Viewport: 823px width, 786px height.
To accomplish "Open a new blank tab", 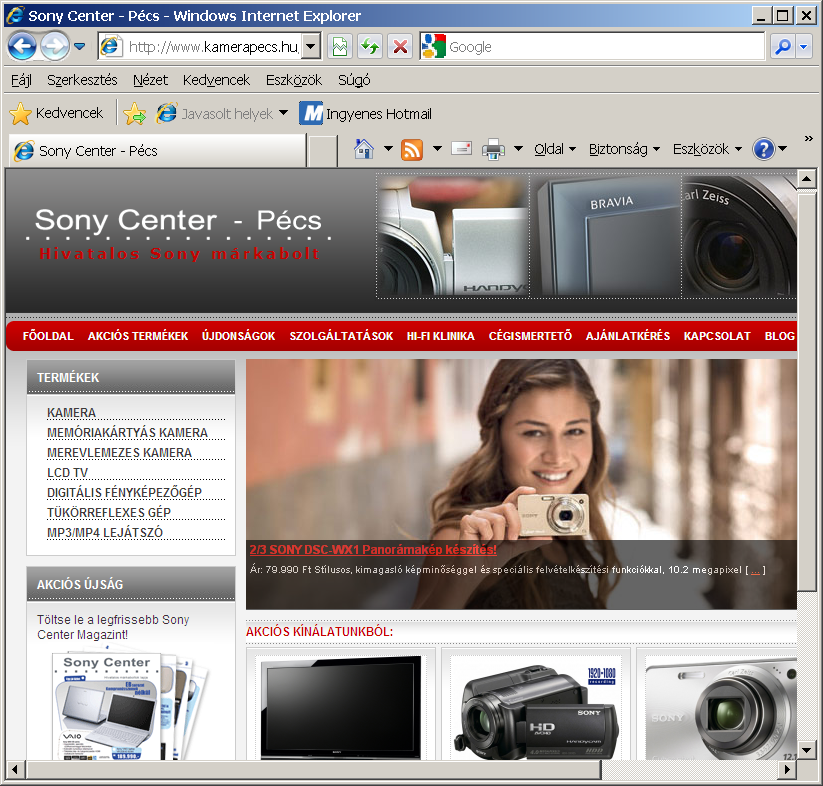I will coord(322,151).
